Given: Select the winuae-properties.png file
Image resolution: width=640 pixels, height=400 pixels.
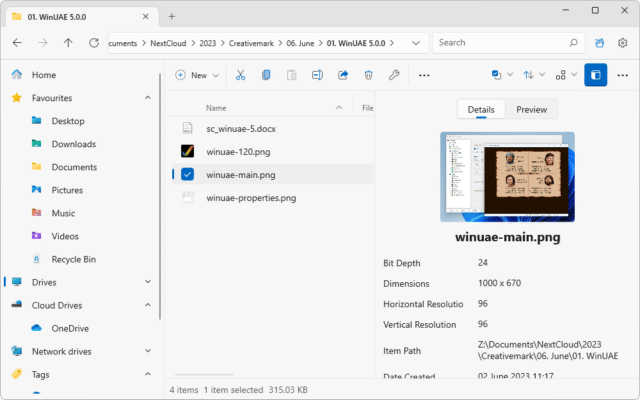Looking at the screenshot, I should [251, 198].
